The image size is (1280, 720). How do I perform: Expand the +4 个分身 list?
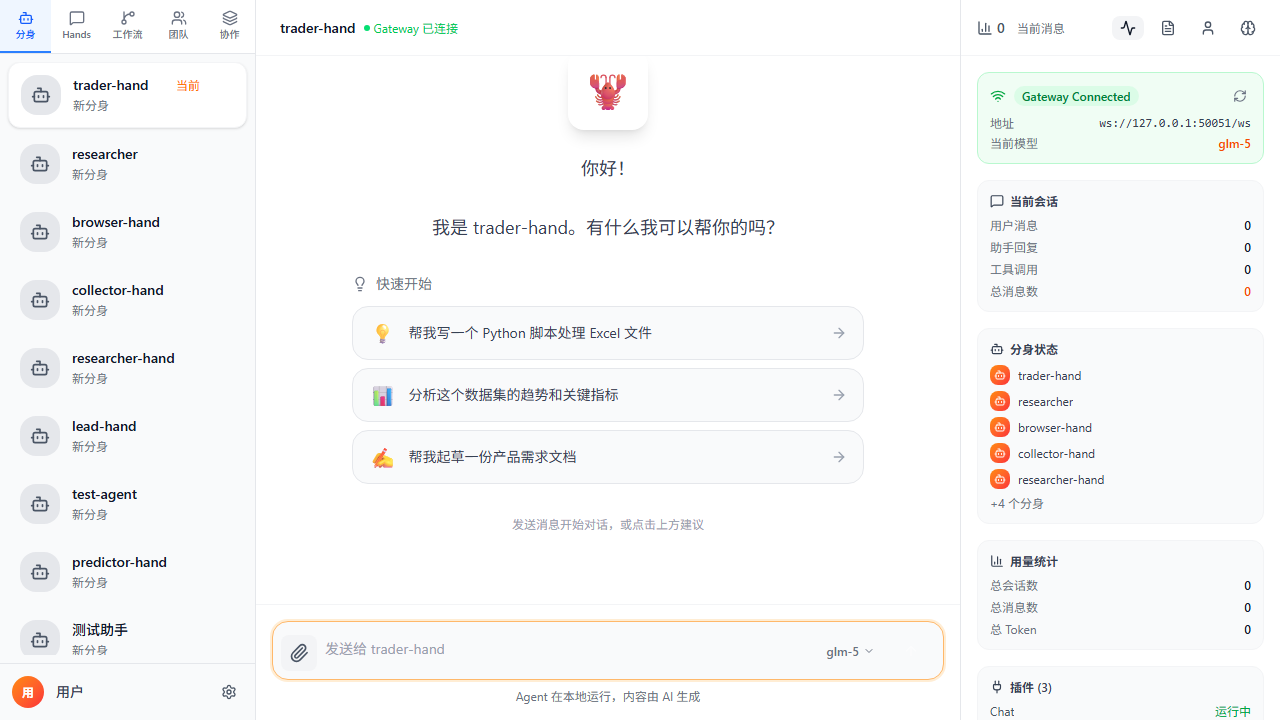pos(1017,503)
